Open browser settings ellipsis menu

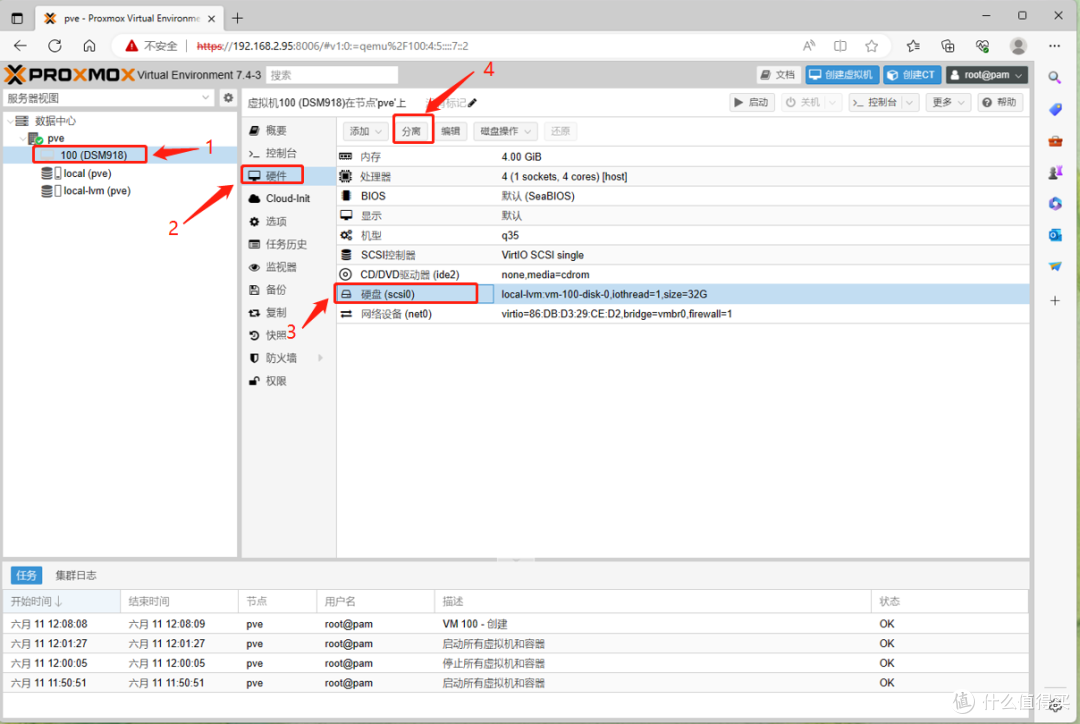point(1054,45)
